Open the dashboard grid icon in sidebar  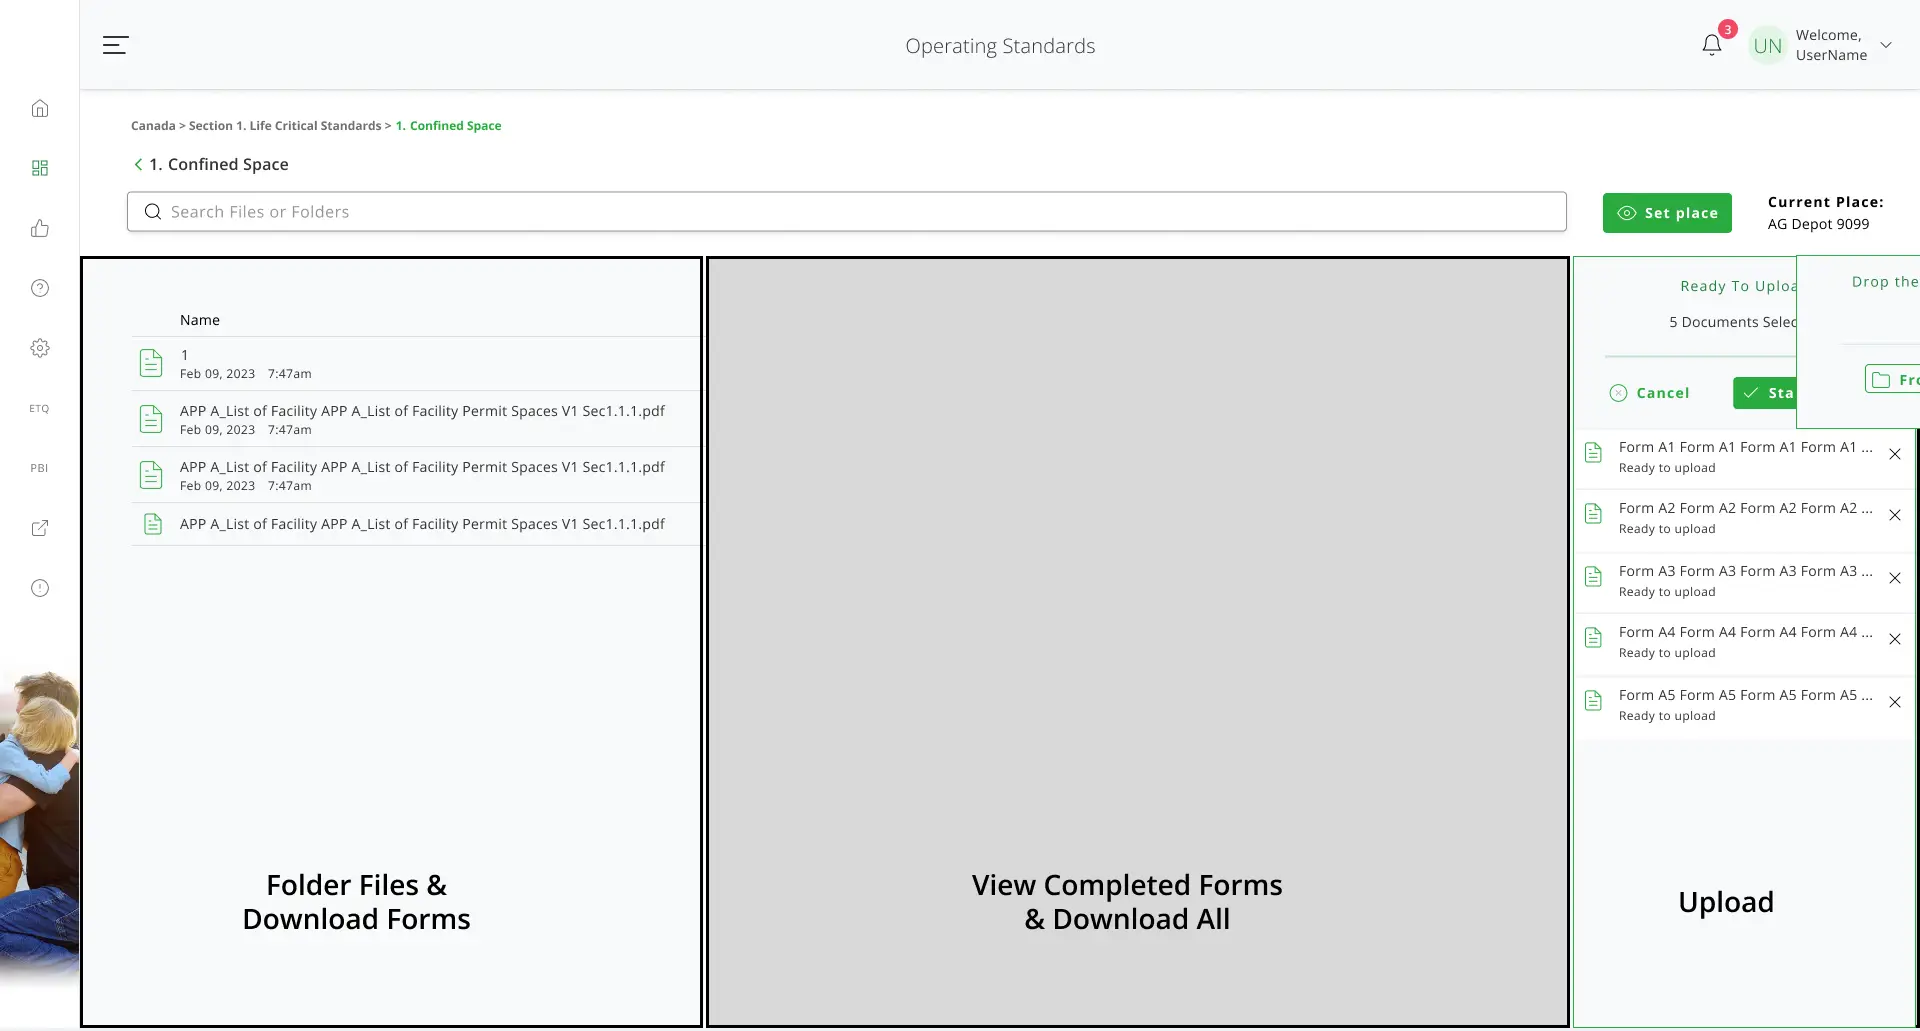click(x=40, y=168)
